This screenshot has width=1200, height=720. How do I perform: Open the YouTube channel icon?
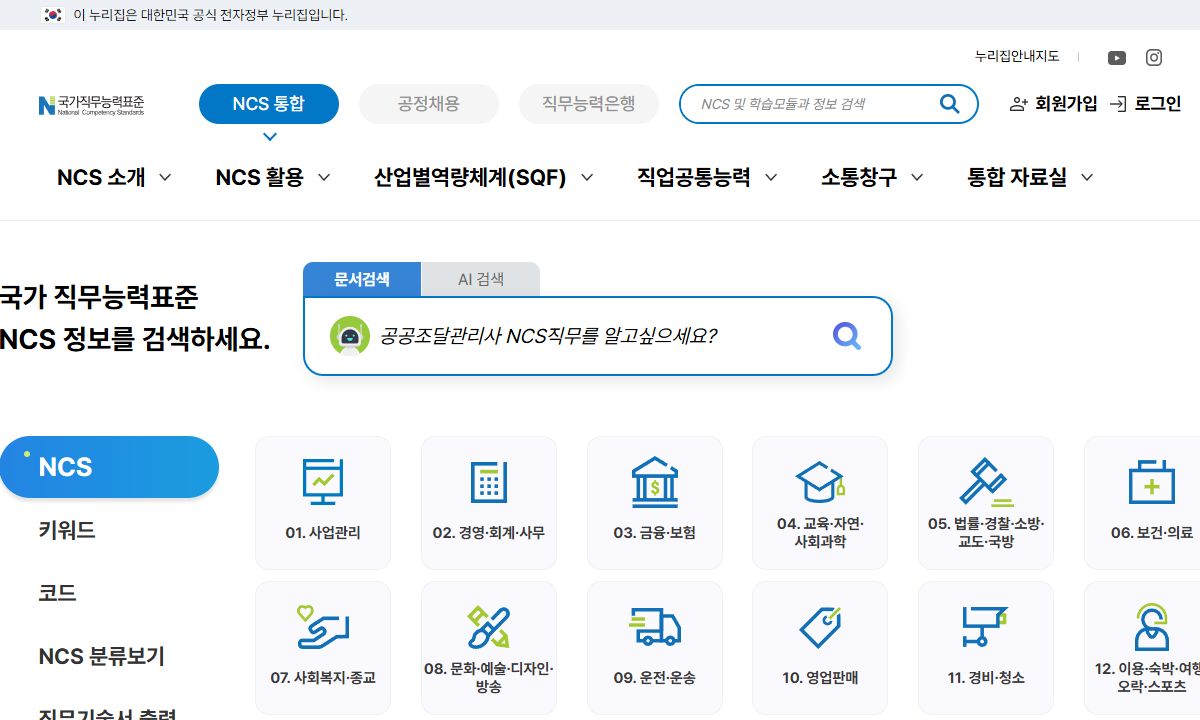(1117, 58)
